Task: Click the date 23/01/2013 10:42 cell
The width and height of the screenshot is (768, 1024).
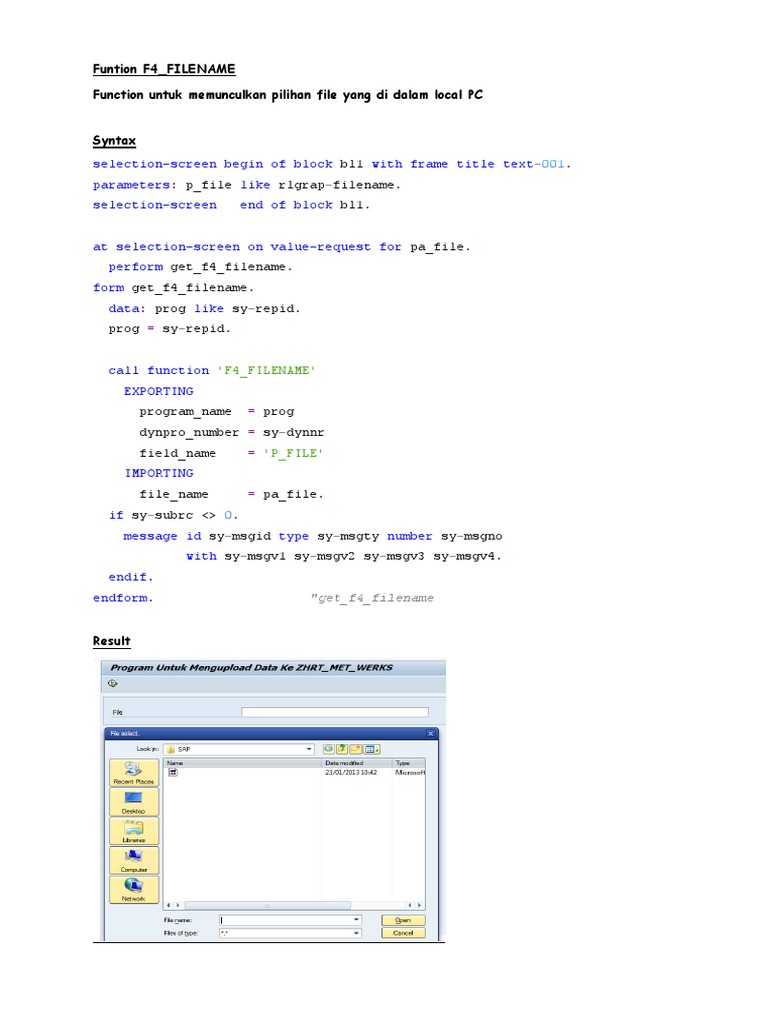Action: (x=351, y=772)
